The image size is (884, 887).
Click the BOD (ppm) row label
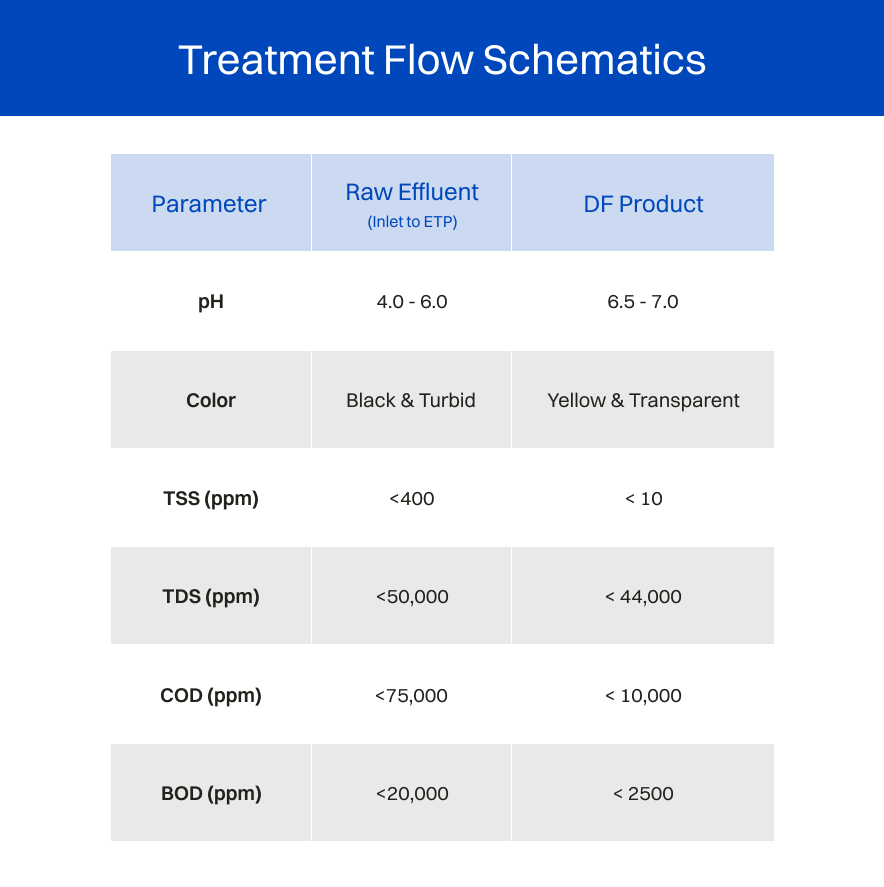point(211,793)
